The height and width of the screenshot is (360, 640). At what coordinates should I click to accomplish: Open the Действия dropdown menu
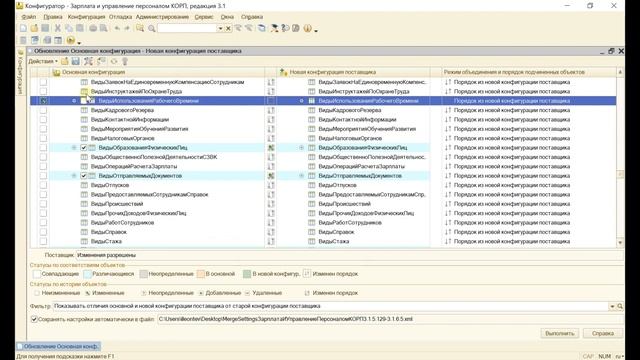pyautogui.click(x=42, y=61)
